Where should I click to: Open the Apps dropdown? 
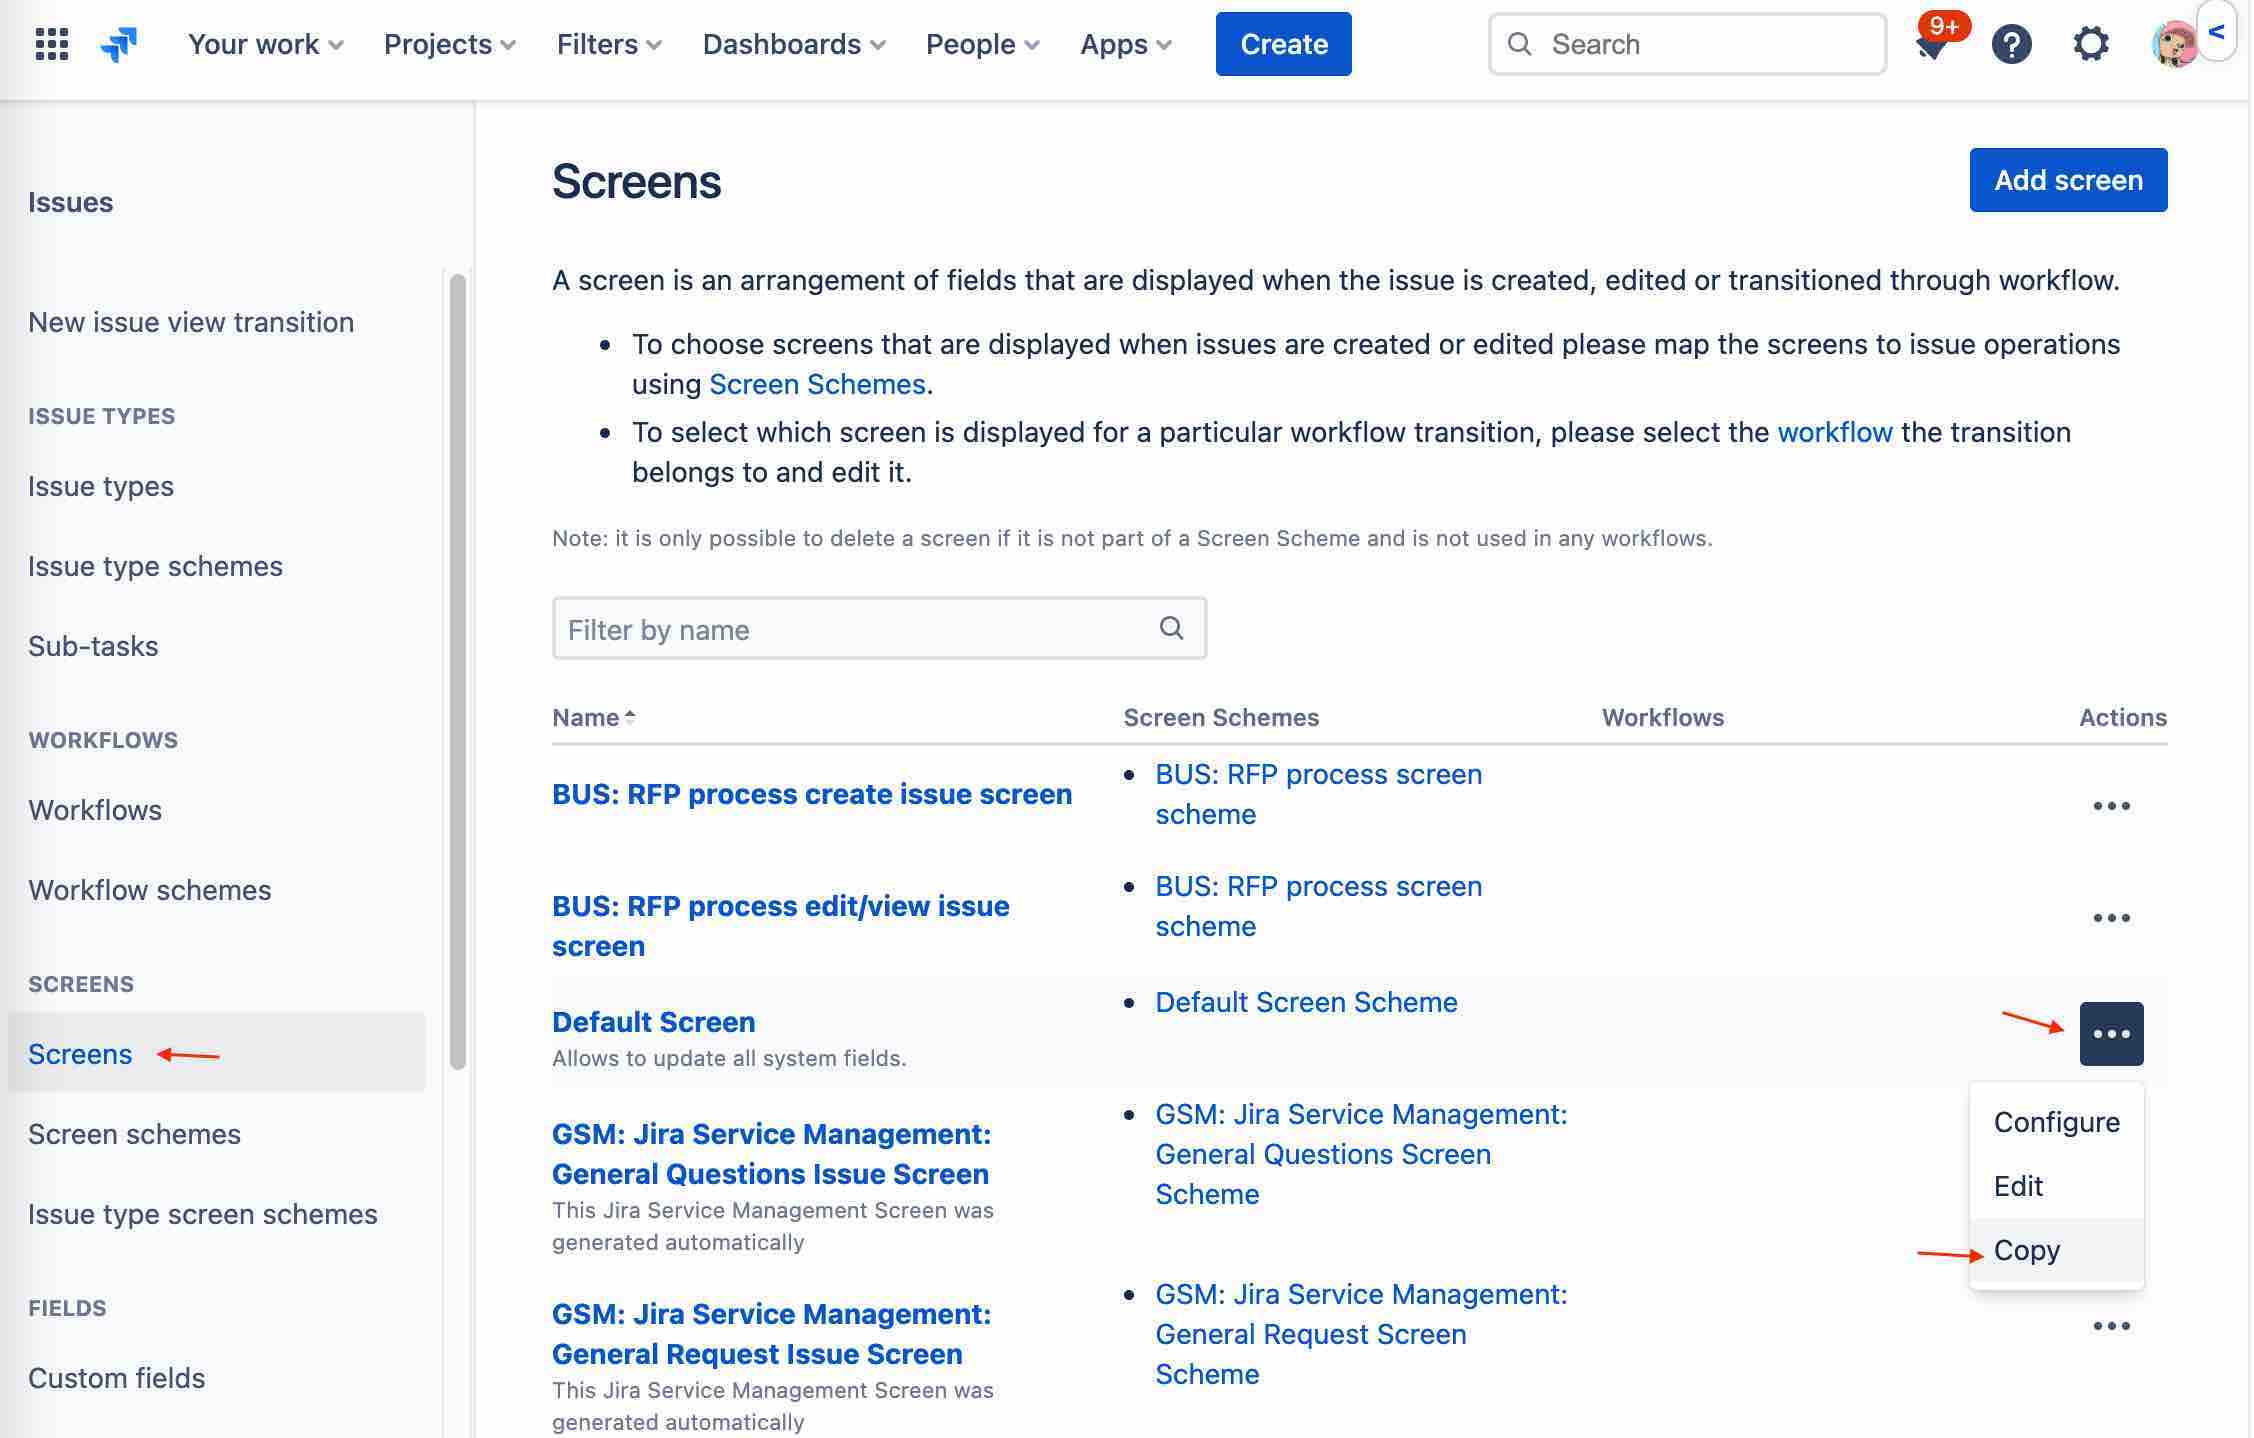point(1124,44)
